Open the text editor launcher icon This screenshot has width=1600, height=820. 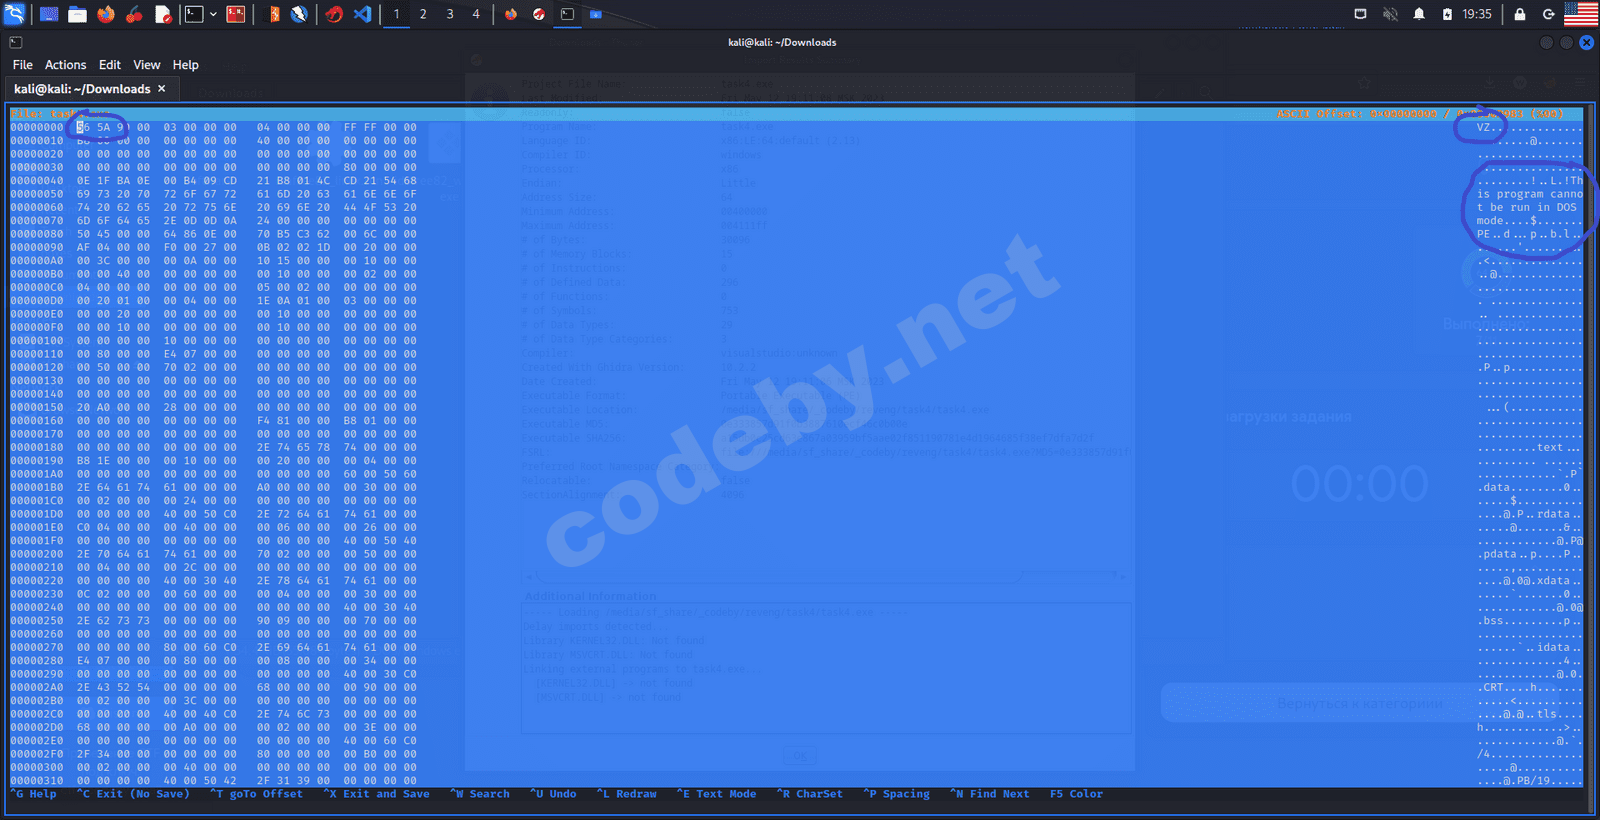tap(163, 14)
